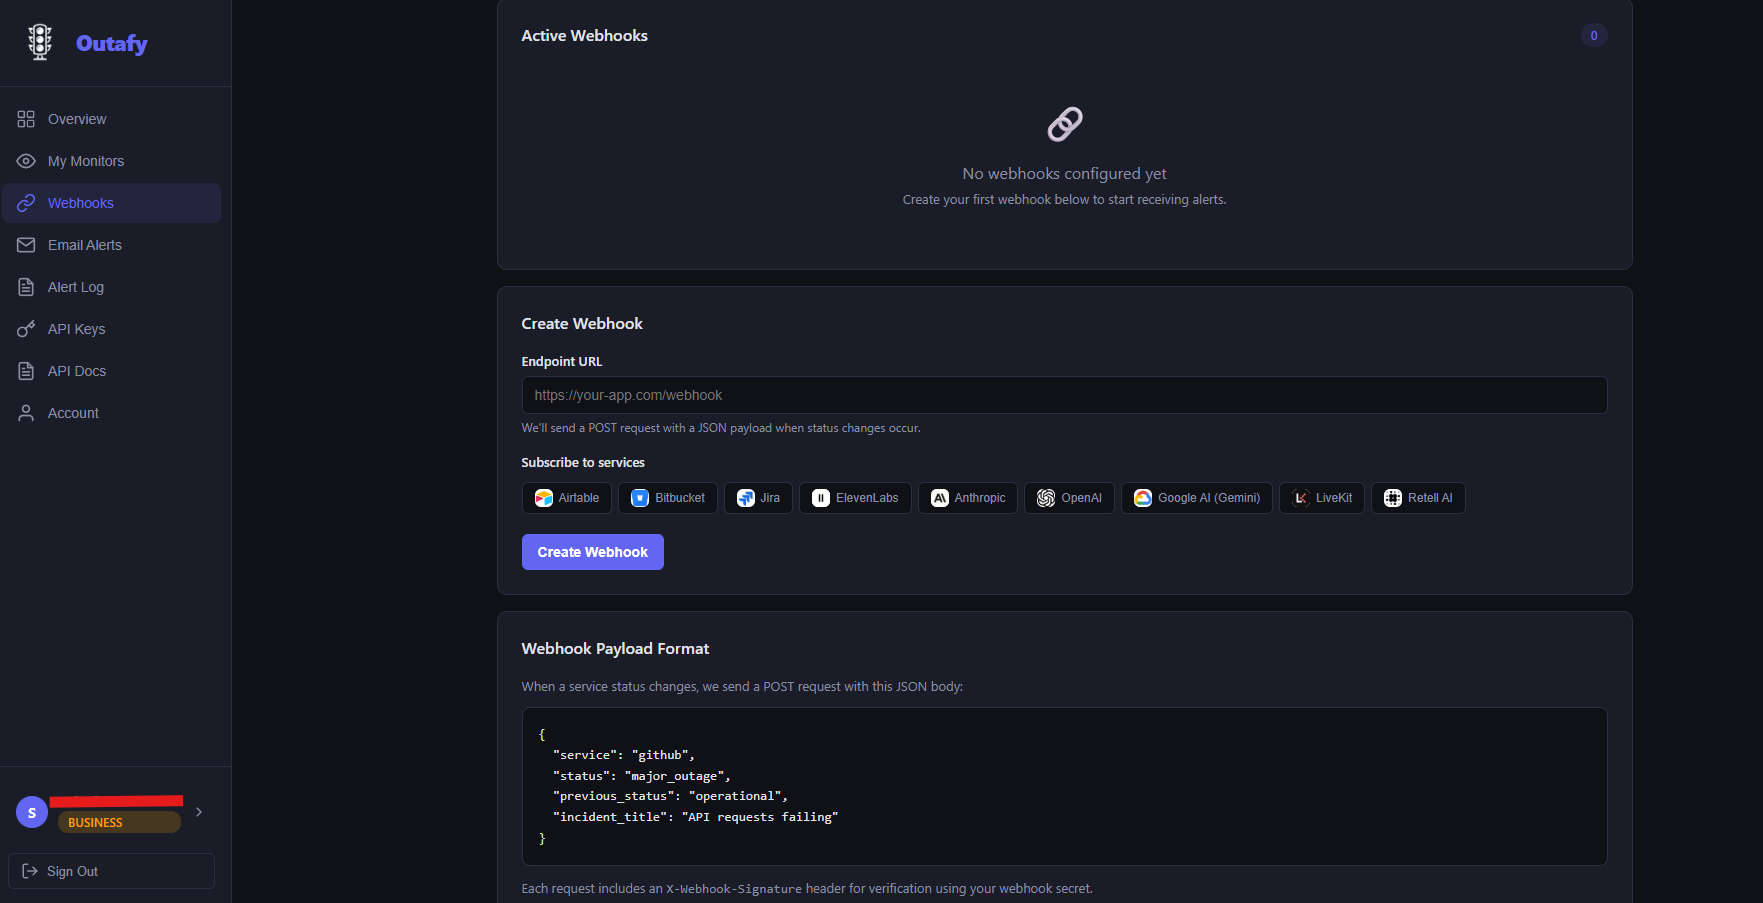Click the active webhooks count badge
The width and height of the screenshot is (1763, 903).
tap(1594, 35)
